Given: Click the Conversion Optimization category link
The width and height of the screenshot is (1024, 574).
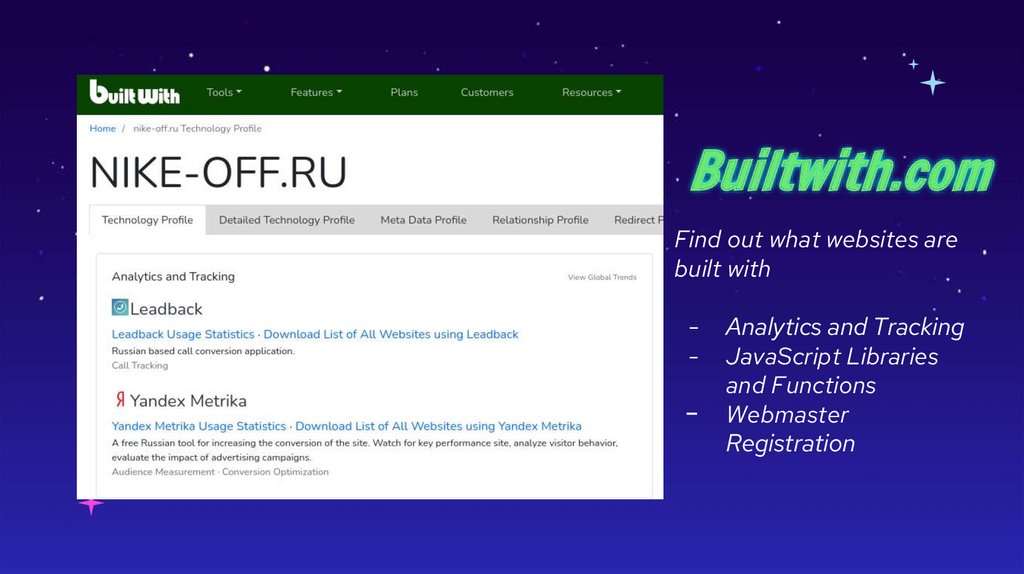Looking at the screenshot, I should coord(275,472).
